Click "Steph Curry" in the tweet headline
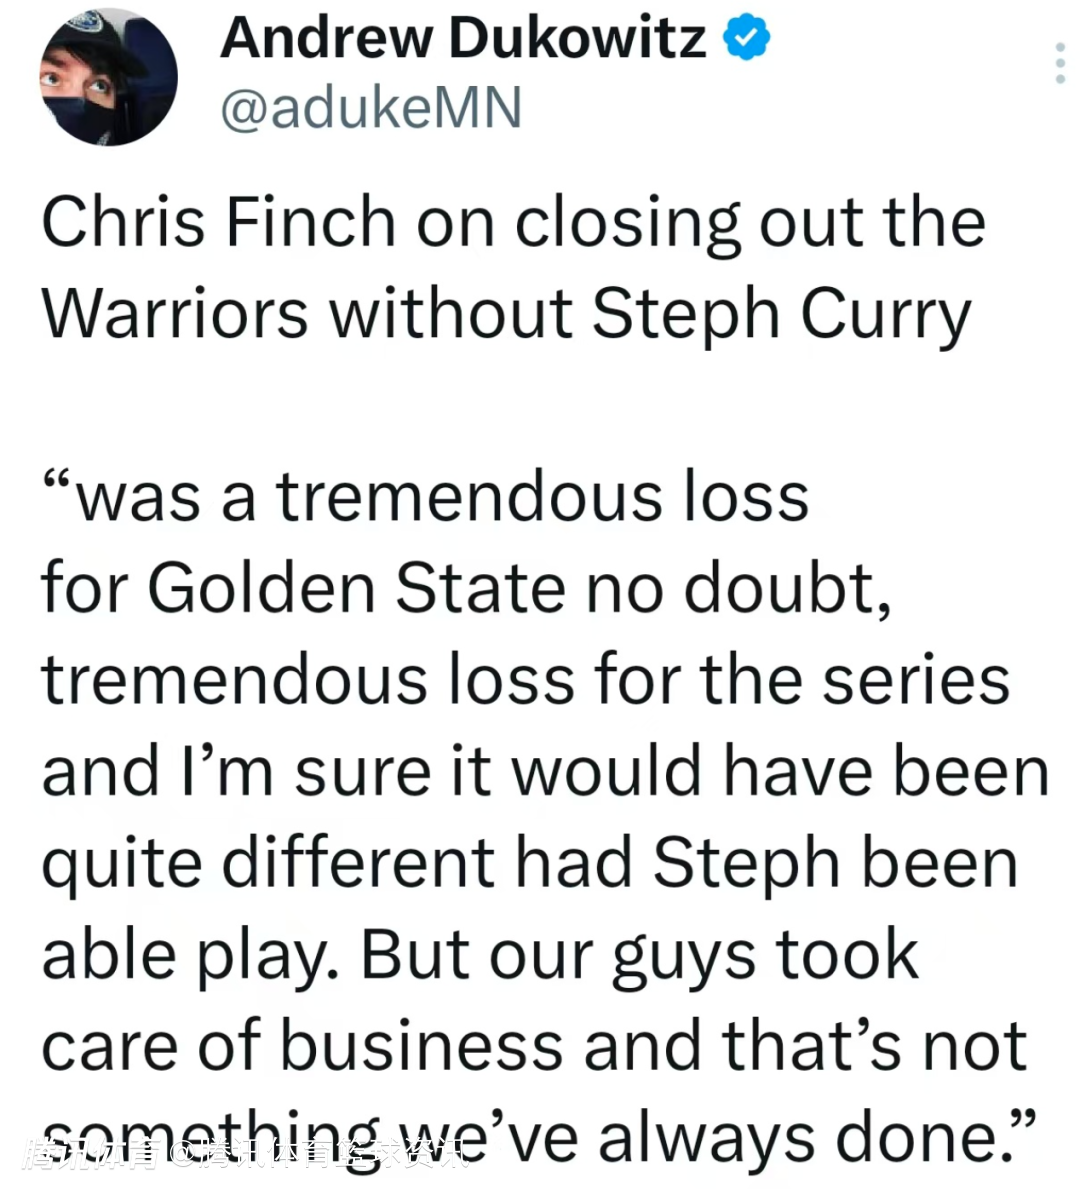Screen dimensions: 1080x1189 780,313
